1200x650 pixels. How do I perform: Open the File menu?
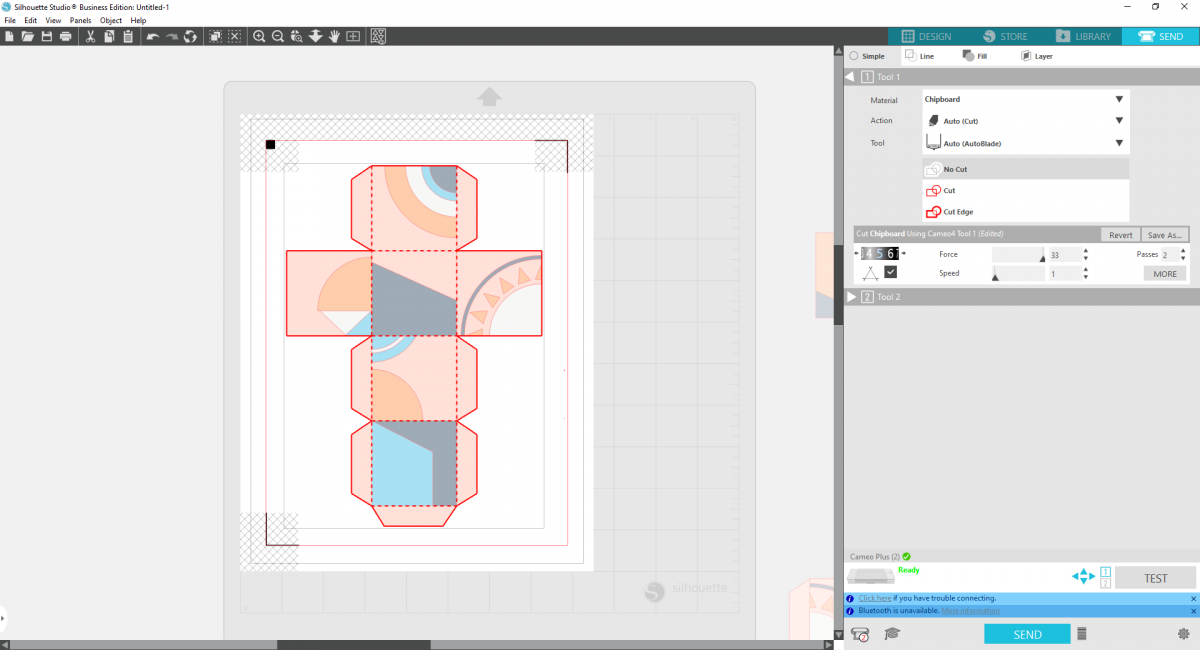click(10, 20)
